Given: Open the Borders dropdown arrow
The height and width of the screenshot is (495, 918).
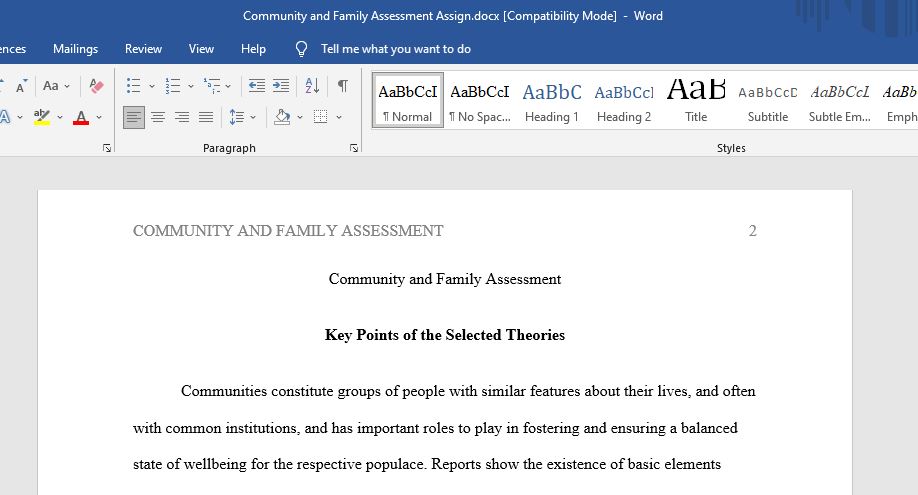Looking at the screenshot, I should pyautogui.click(x=338, y=117).
